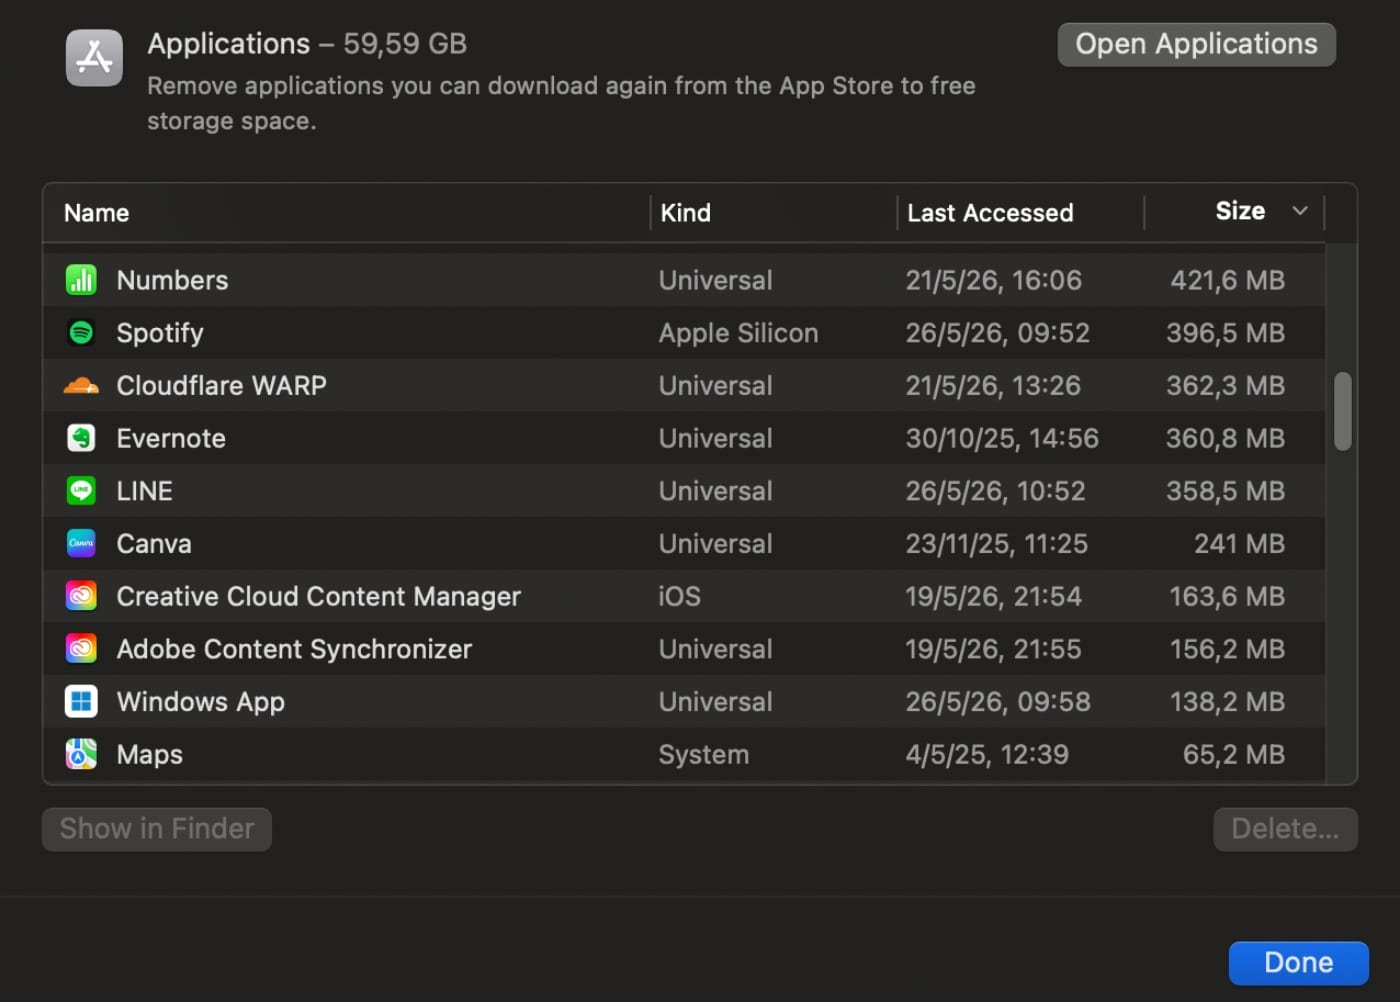Click the 26/5/26, 10:52 access date
The image size is (1400, 1002).
[995, 491]
